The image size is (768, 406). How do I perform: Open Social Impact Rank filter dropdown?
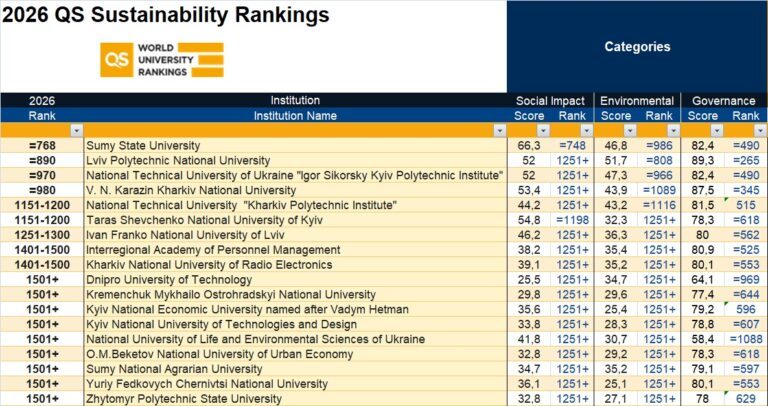[585, 131]
